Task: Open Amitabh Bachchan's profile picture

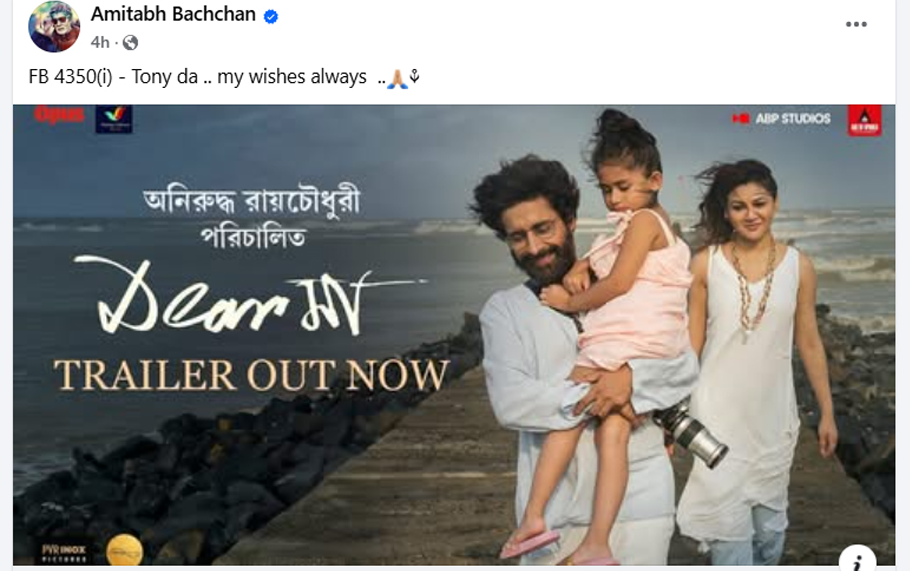Action: click(54, 27)
